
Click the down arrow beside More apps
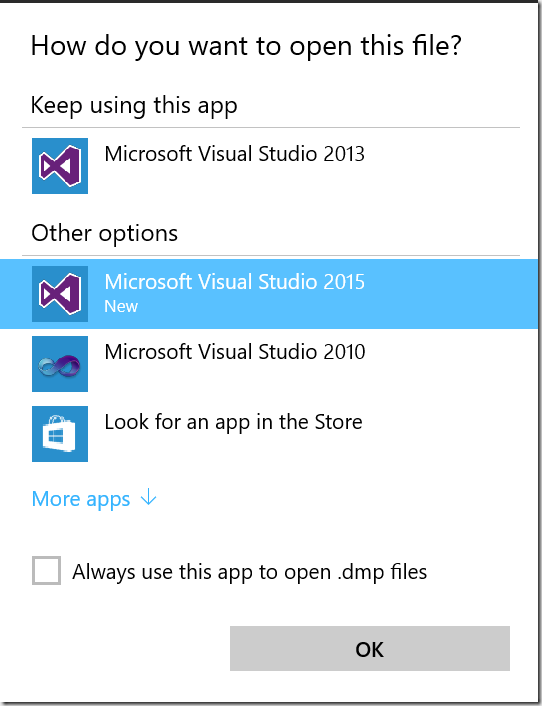(149, 498)
